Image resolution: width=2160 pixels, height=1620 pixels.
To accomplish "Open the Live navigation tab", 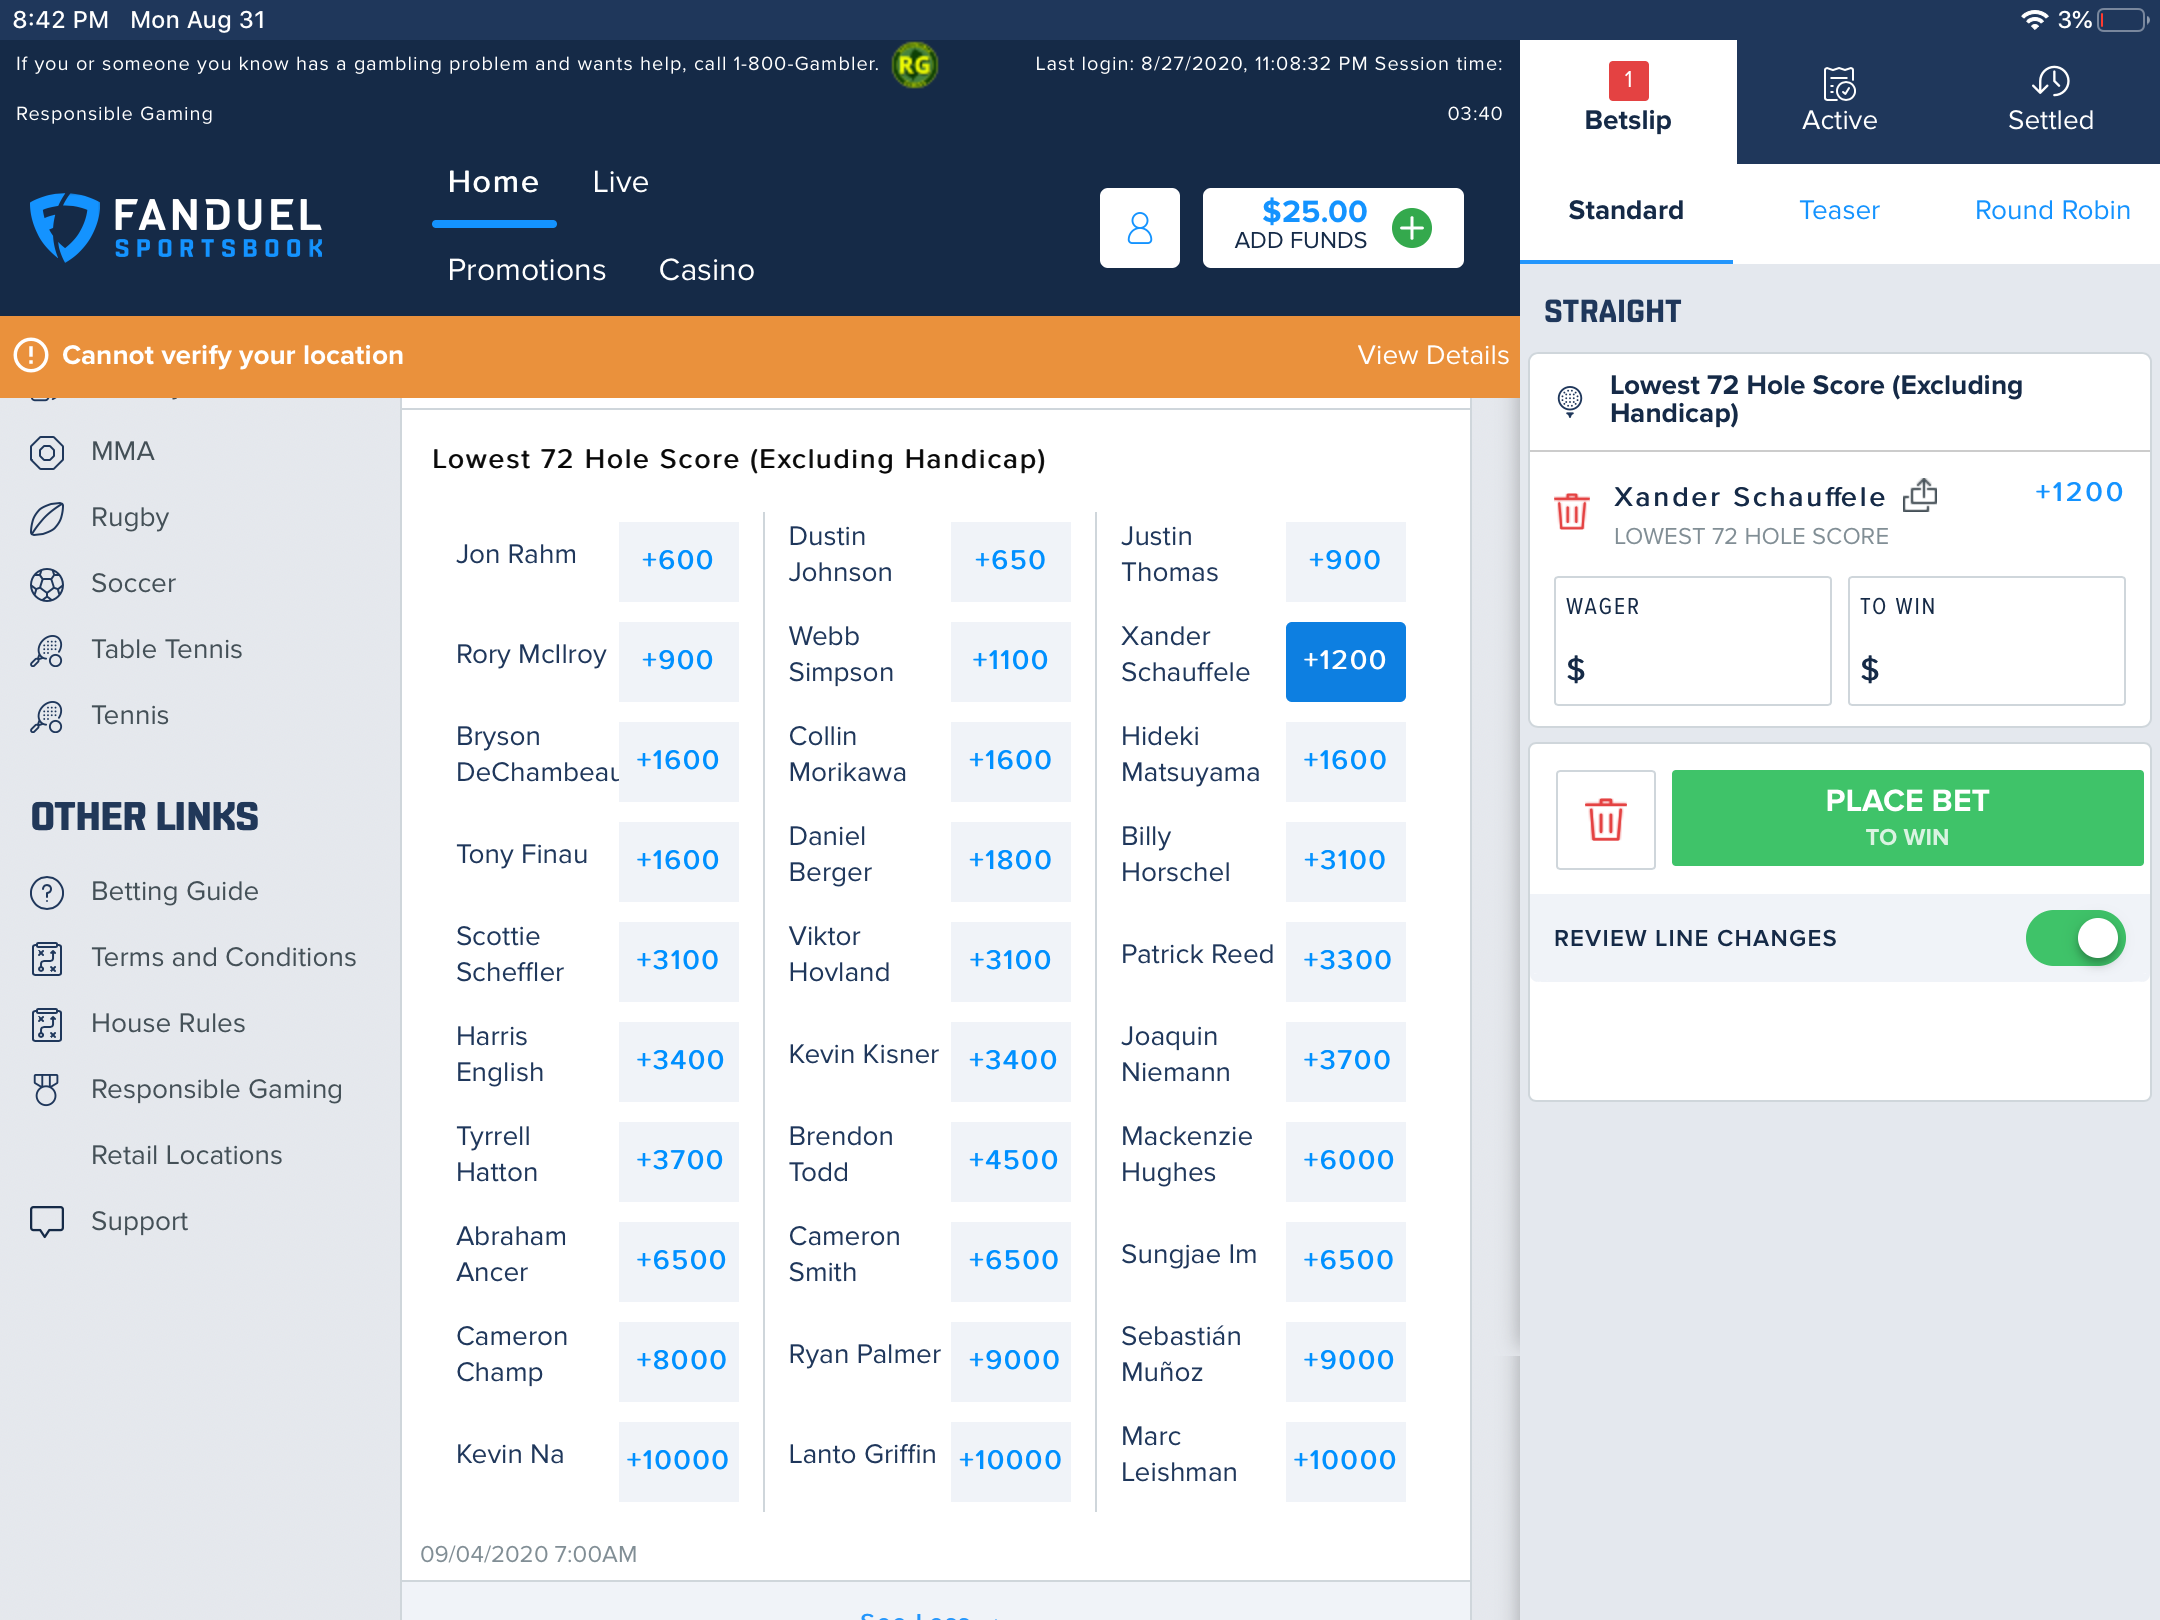I will pos(620,182).
